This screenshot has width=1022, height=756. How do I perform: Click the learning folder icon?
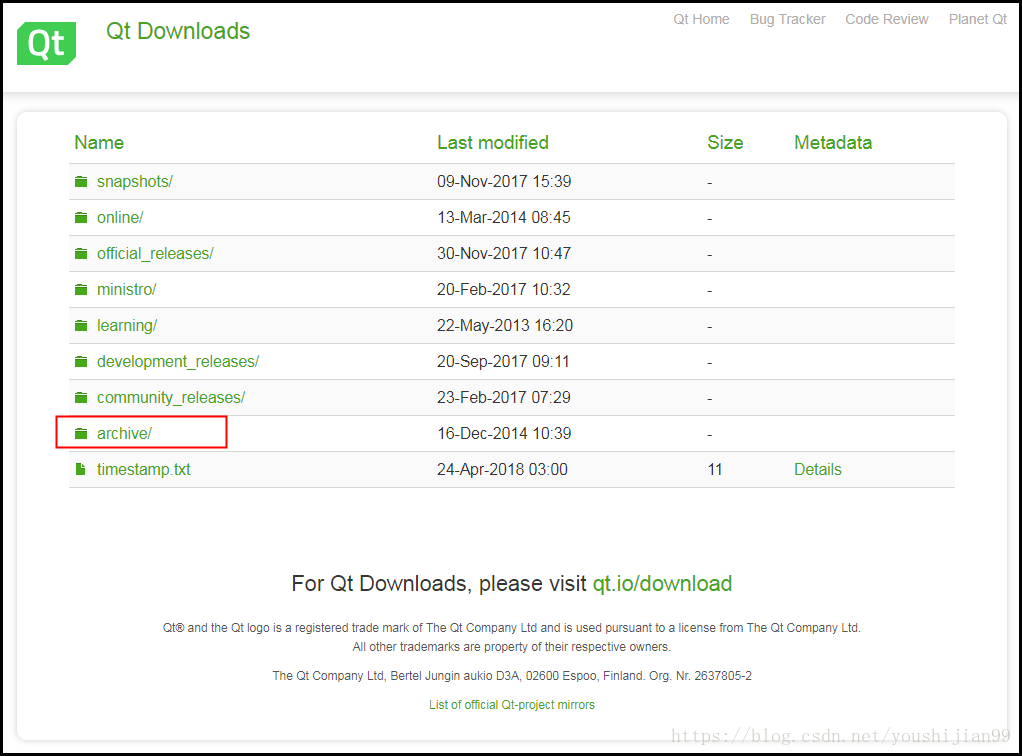coord(81,325)
